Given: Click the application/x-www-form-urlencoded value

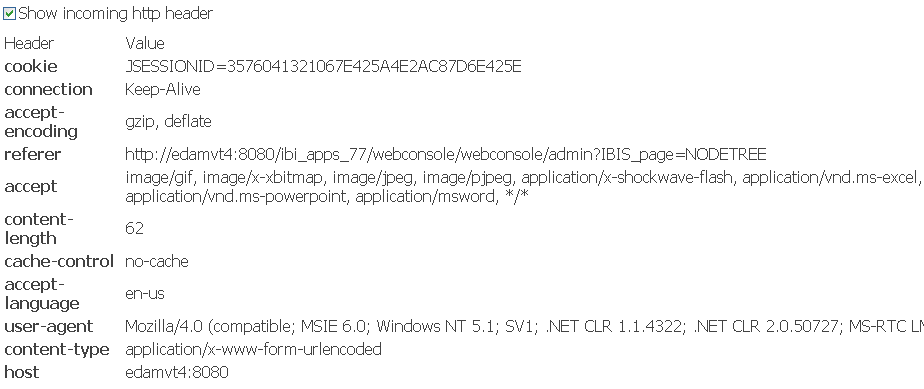Looking at the screenshot, I should (x=253, y=349).
